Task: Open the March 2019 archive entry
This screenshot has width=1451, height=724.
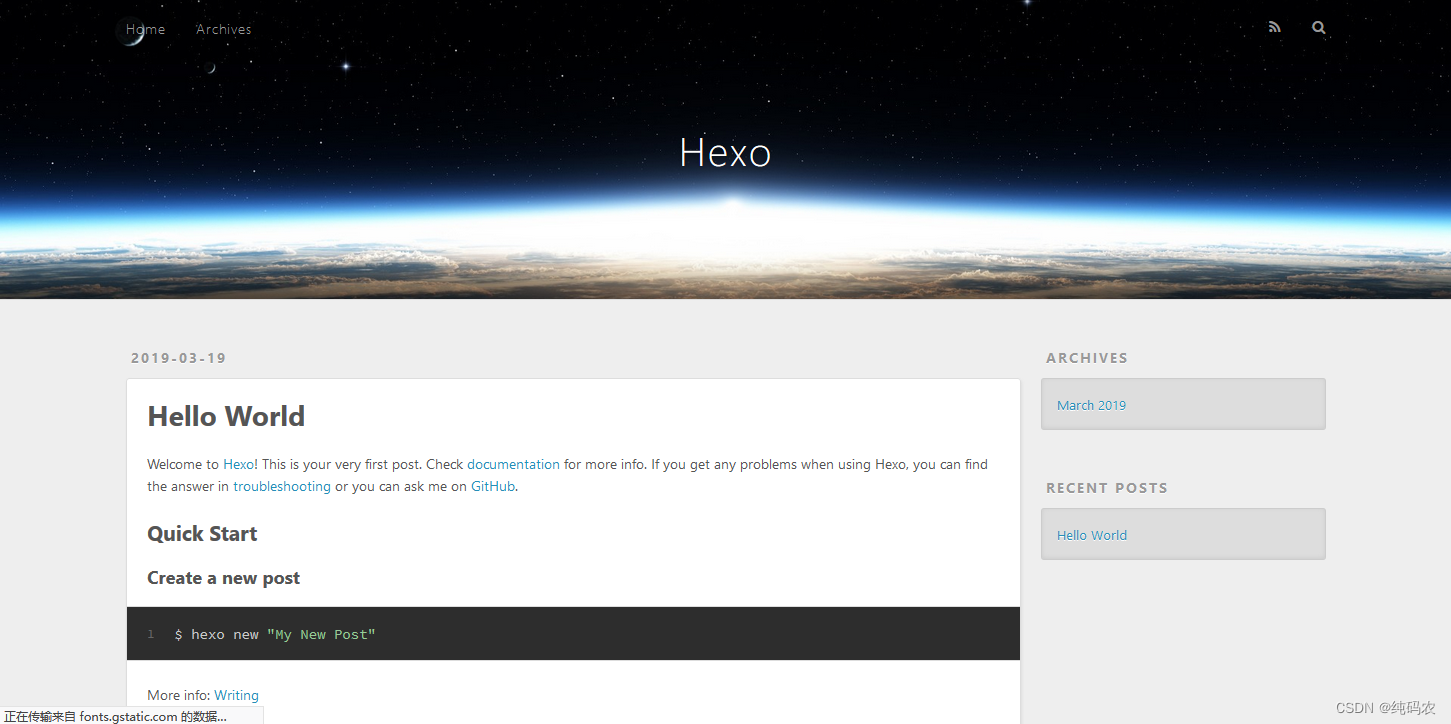Action: [1091, 405]
